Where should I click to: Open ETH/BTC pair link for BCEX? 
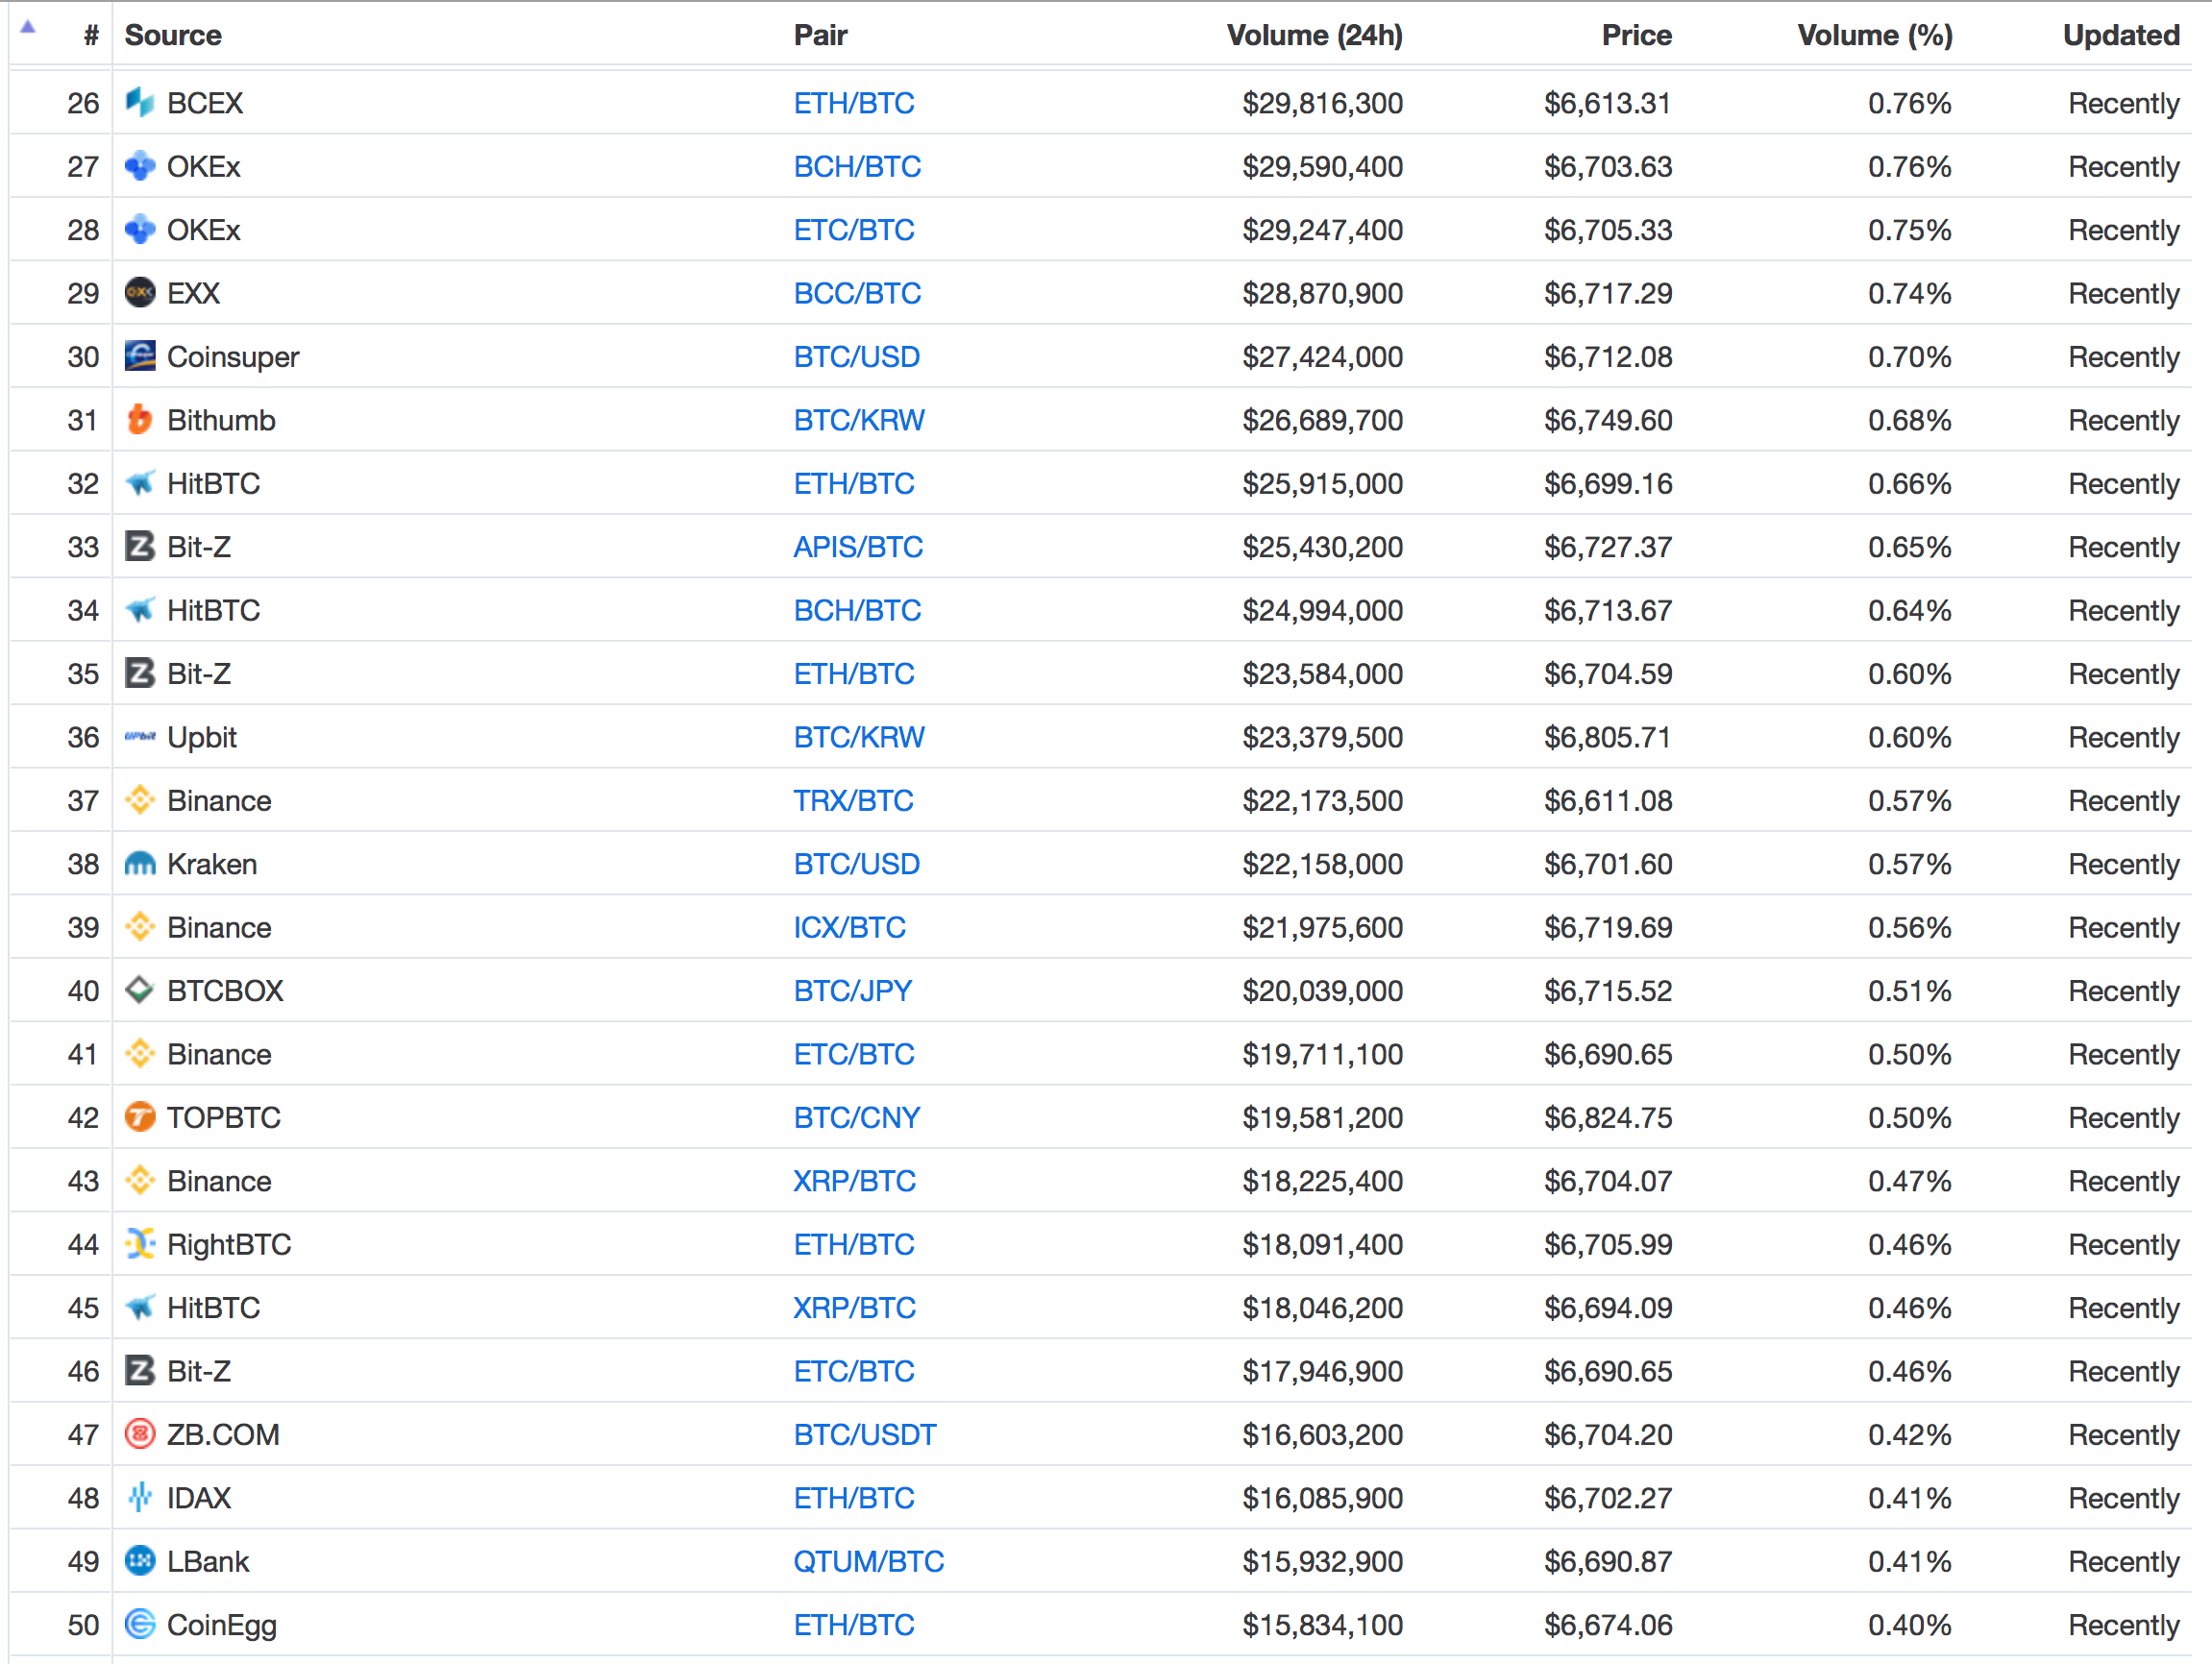pyautogui.click(x=854, y=103)
